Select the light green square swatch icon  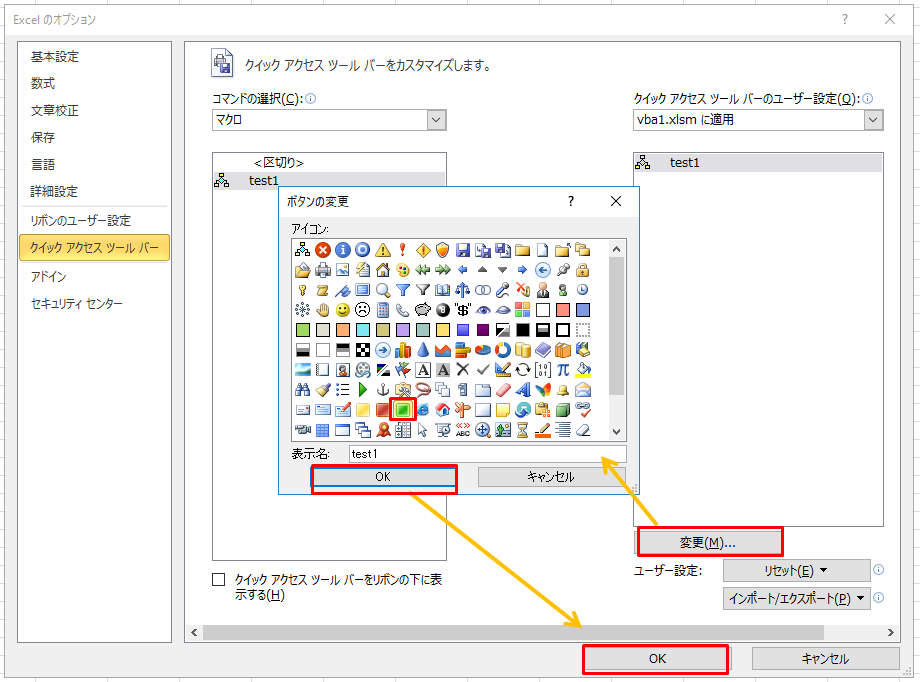303,330
